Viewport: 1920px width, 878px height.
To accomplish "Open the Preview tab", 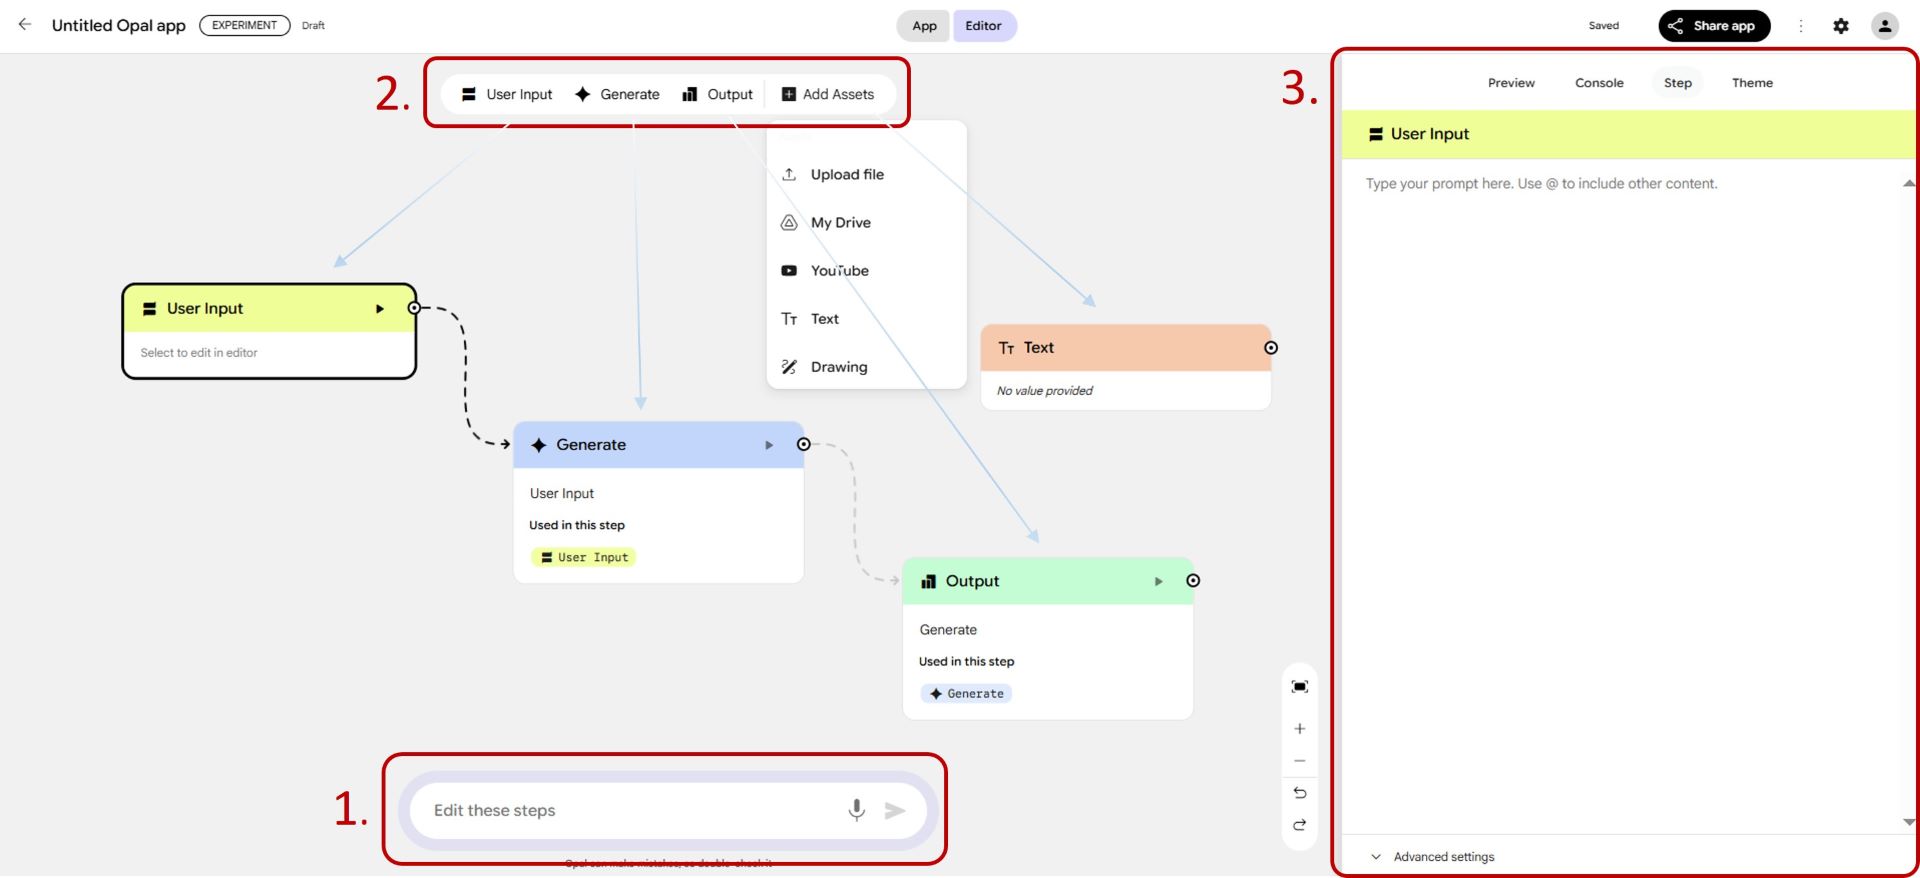I will [x=1510, y=83].
